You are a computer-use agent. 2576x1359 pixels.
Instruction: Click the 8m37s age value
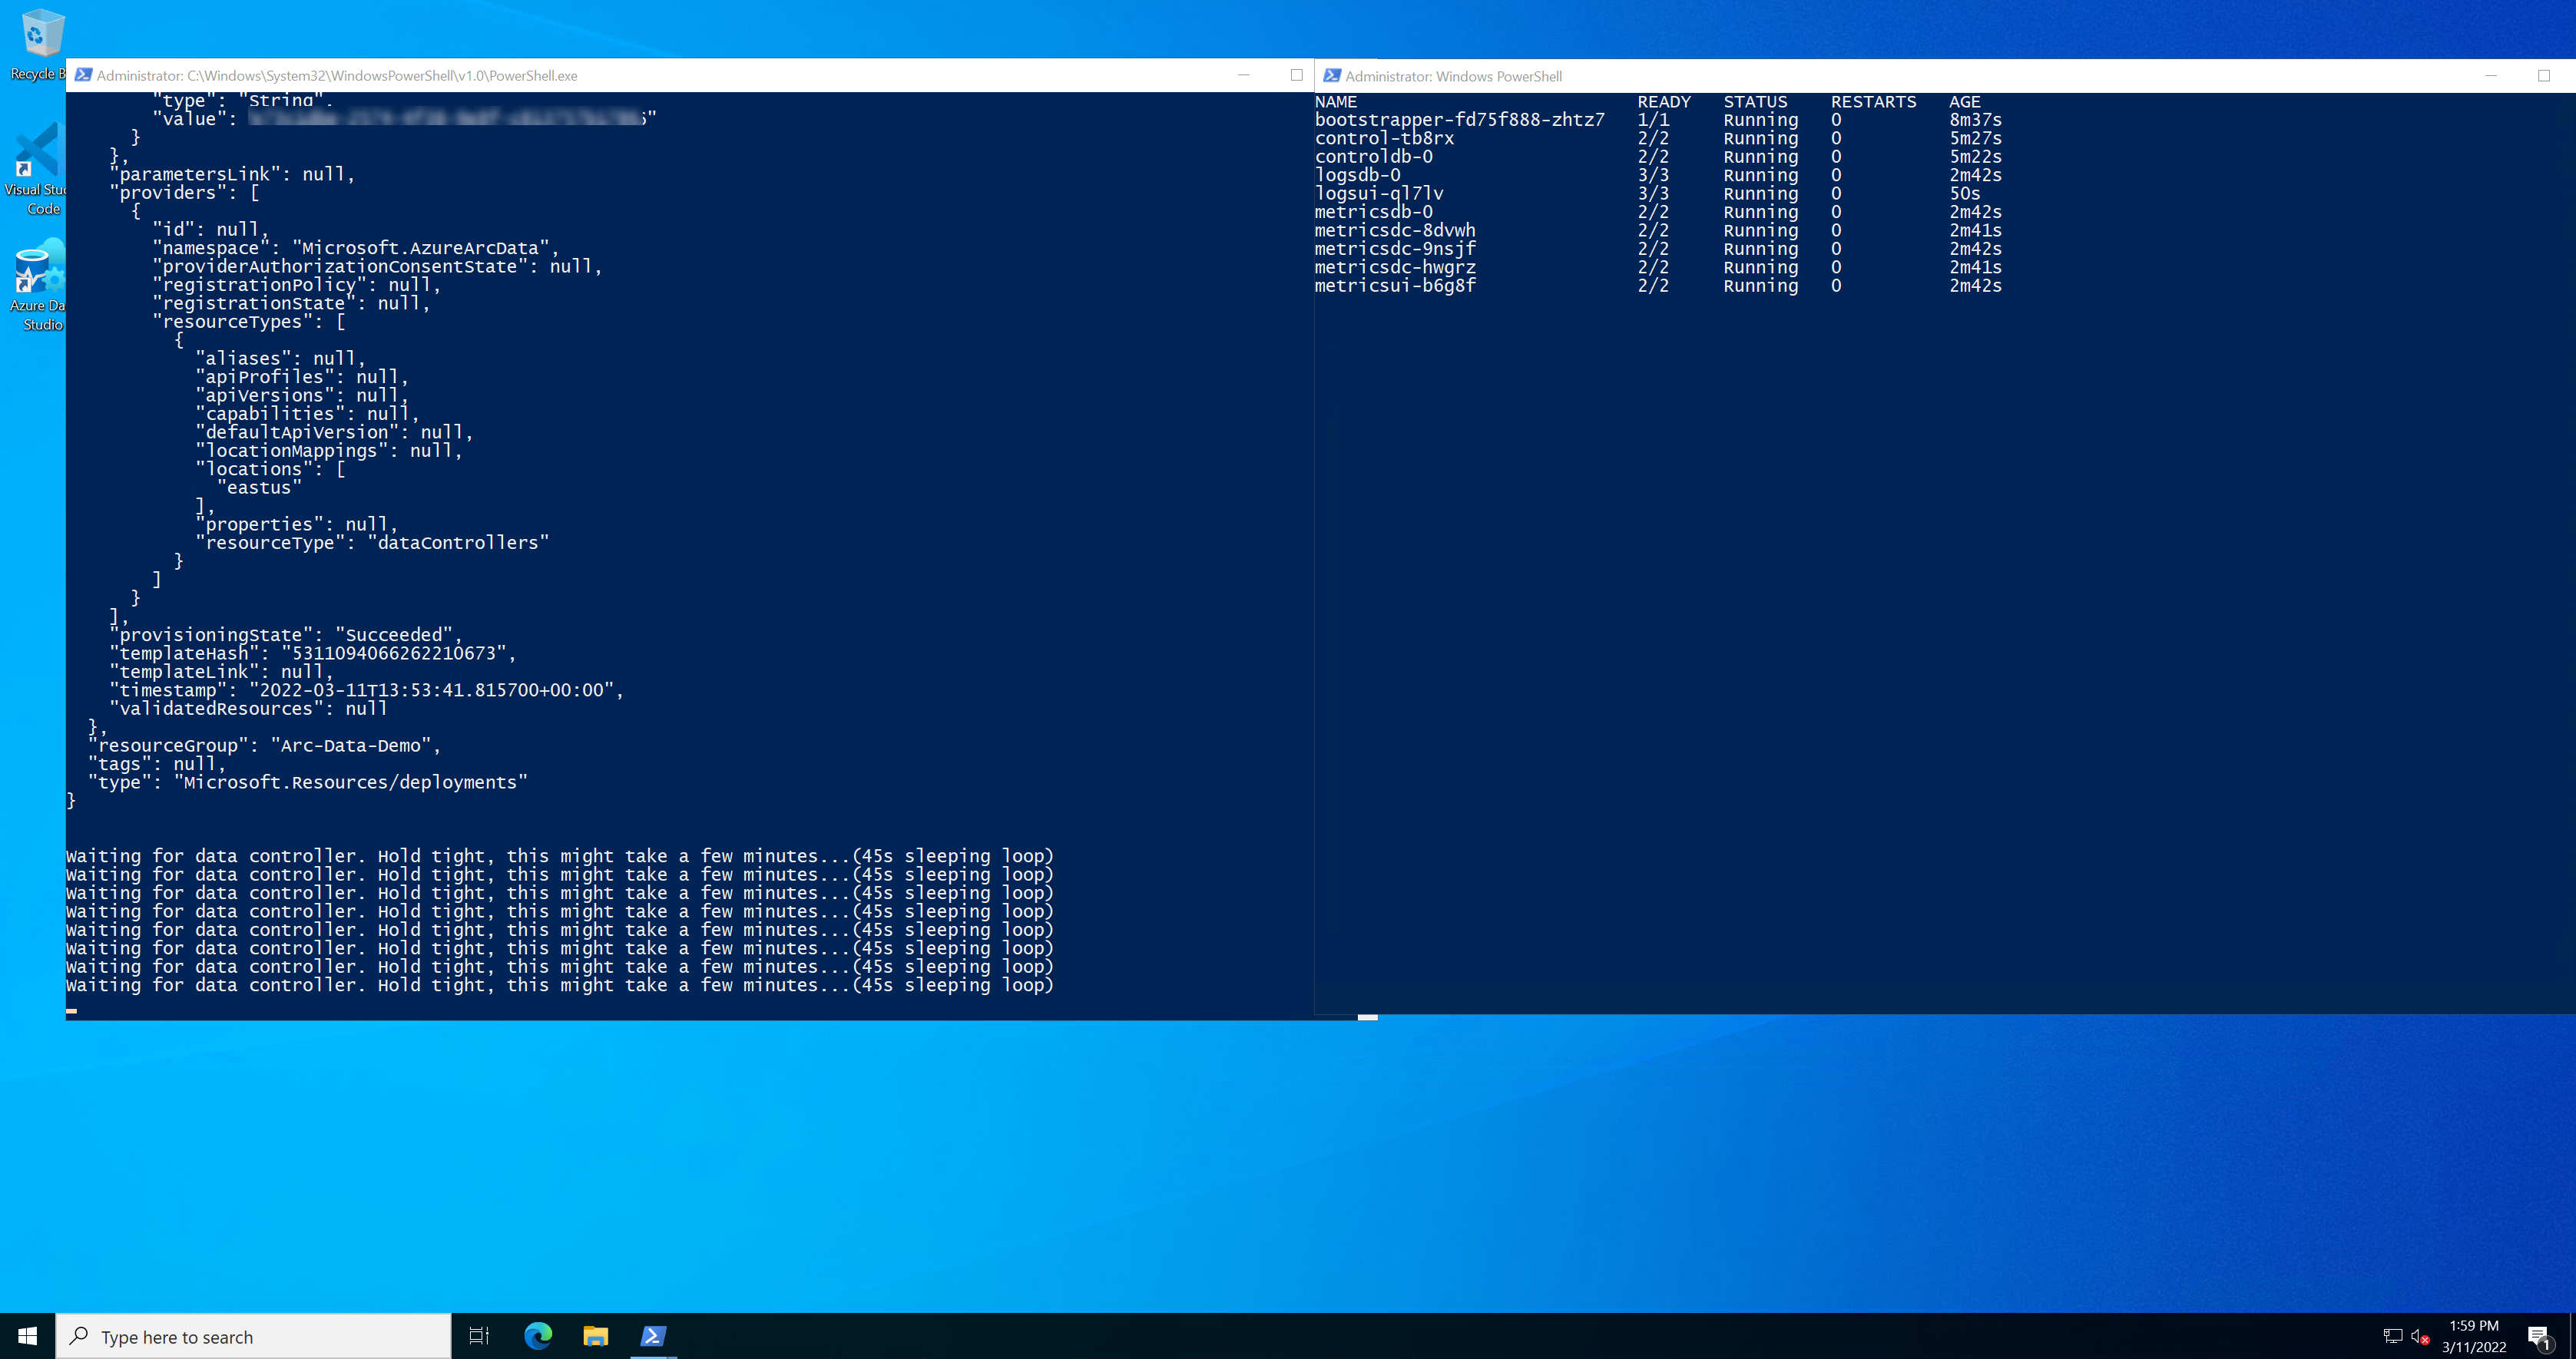[x=1975, y=120]
